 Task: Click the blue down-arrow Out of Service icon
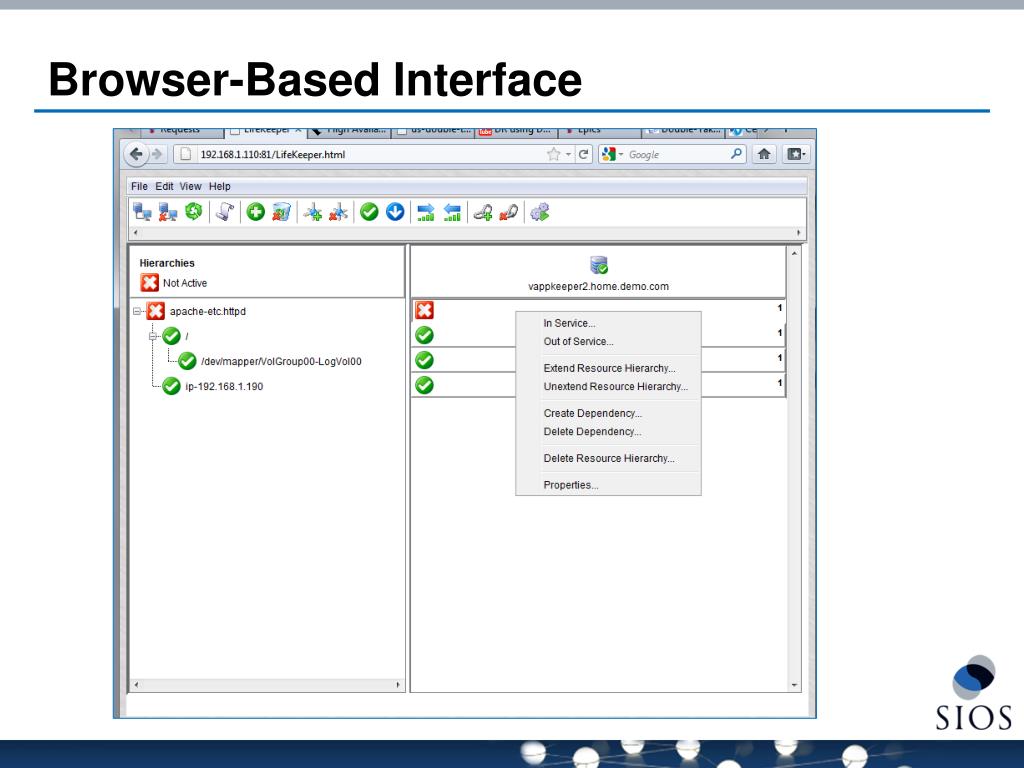click(x=394, y=211)
